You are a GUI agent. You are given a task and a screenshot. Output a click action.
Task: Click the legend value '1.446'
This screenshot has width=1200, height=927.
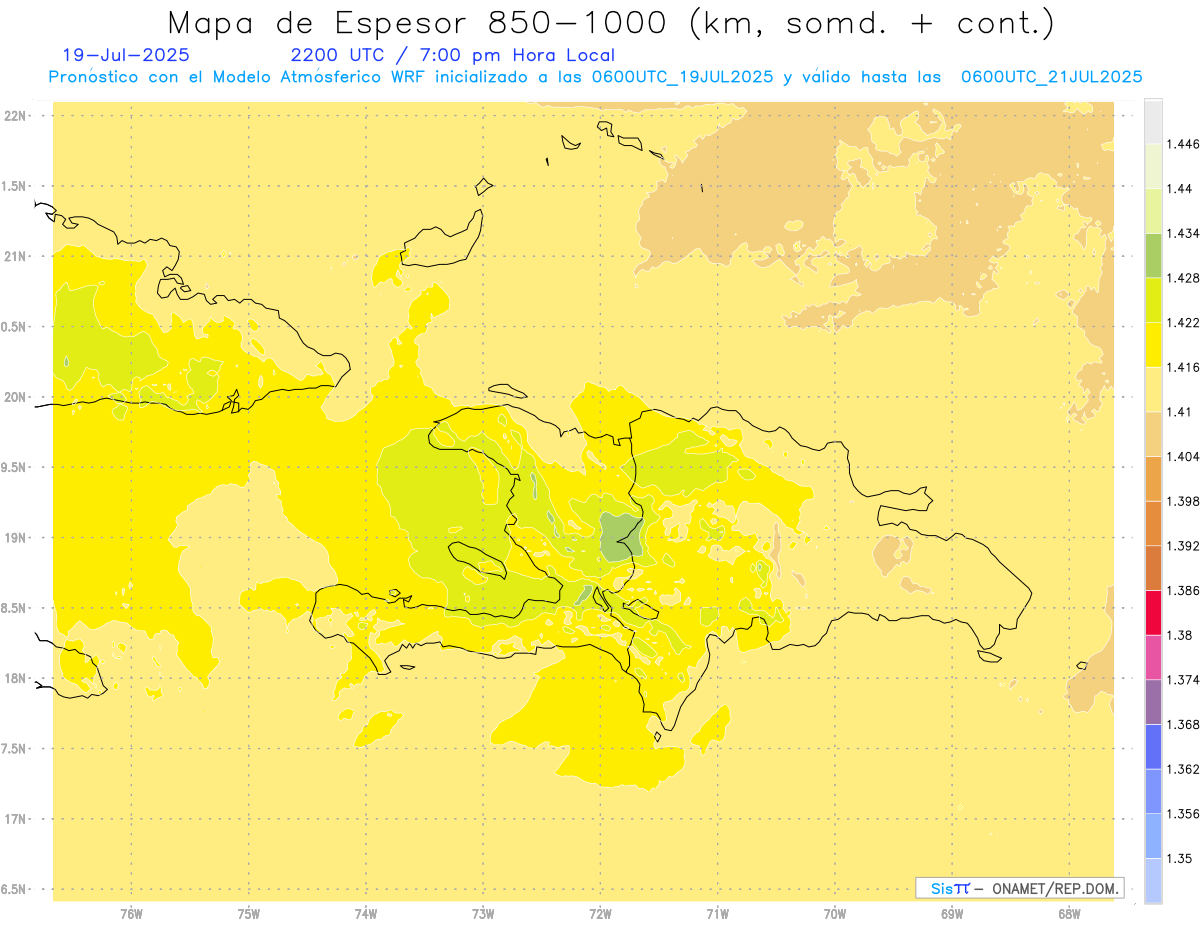[x=1183, y=144]
